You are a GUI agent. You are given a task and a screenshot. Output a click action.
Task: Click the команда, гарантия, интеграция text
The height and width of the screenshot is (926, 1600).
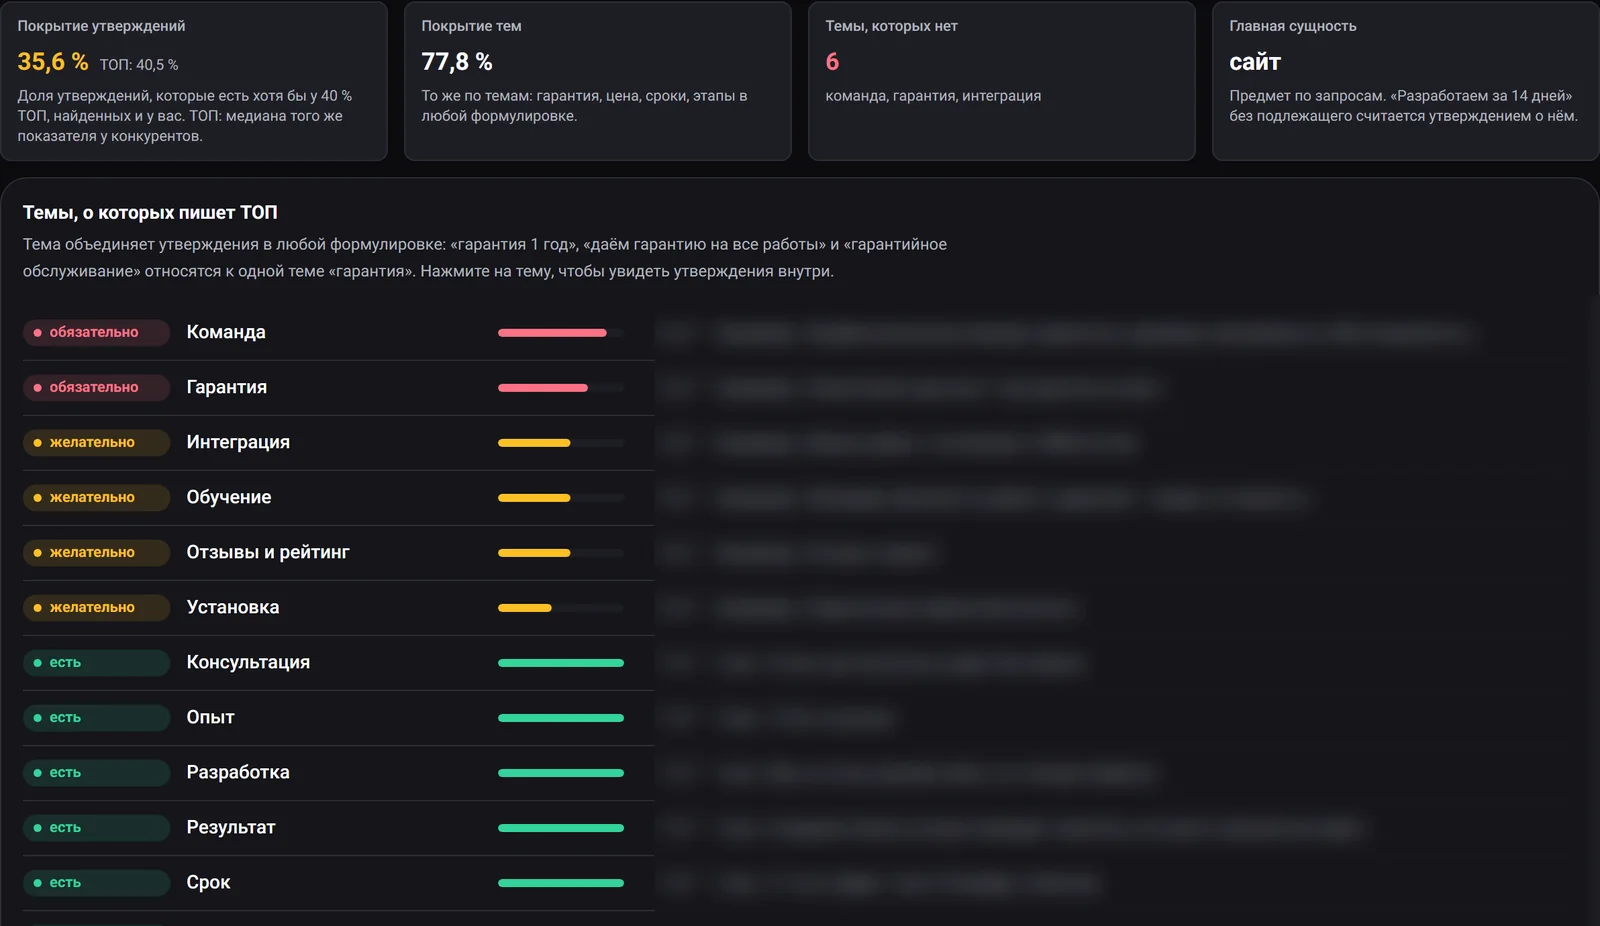click(933, 96)
